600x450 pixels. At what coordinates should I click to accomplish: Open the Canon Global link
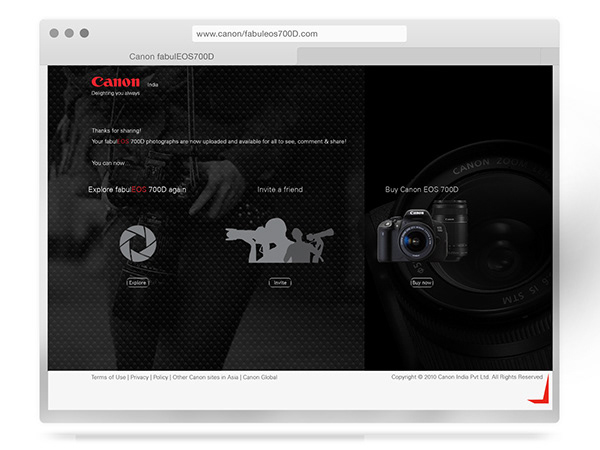[260, 377]
